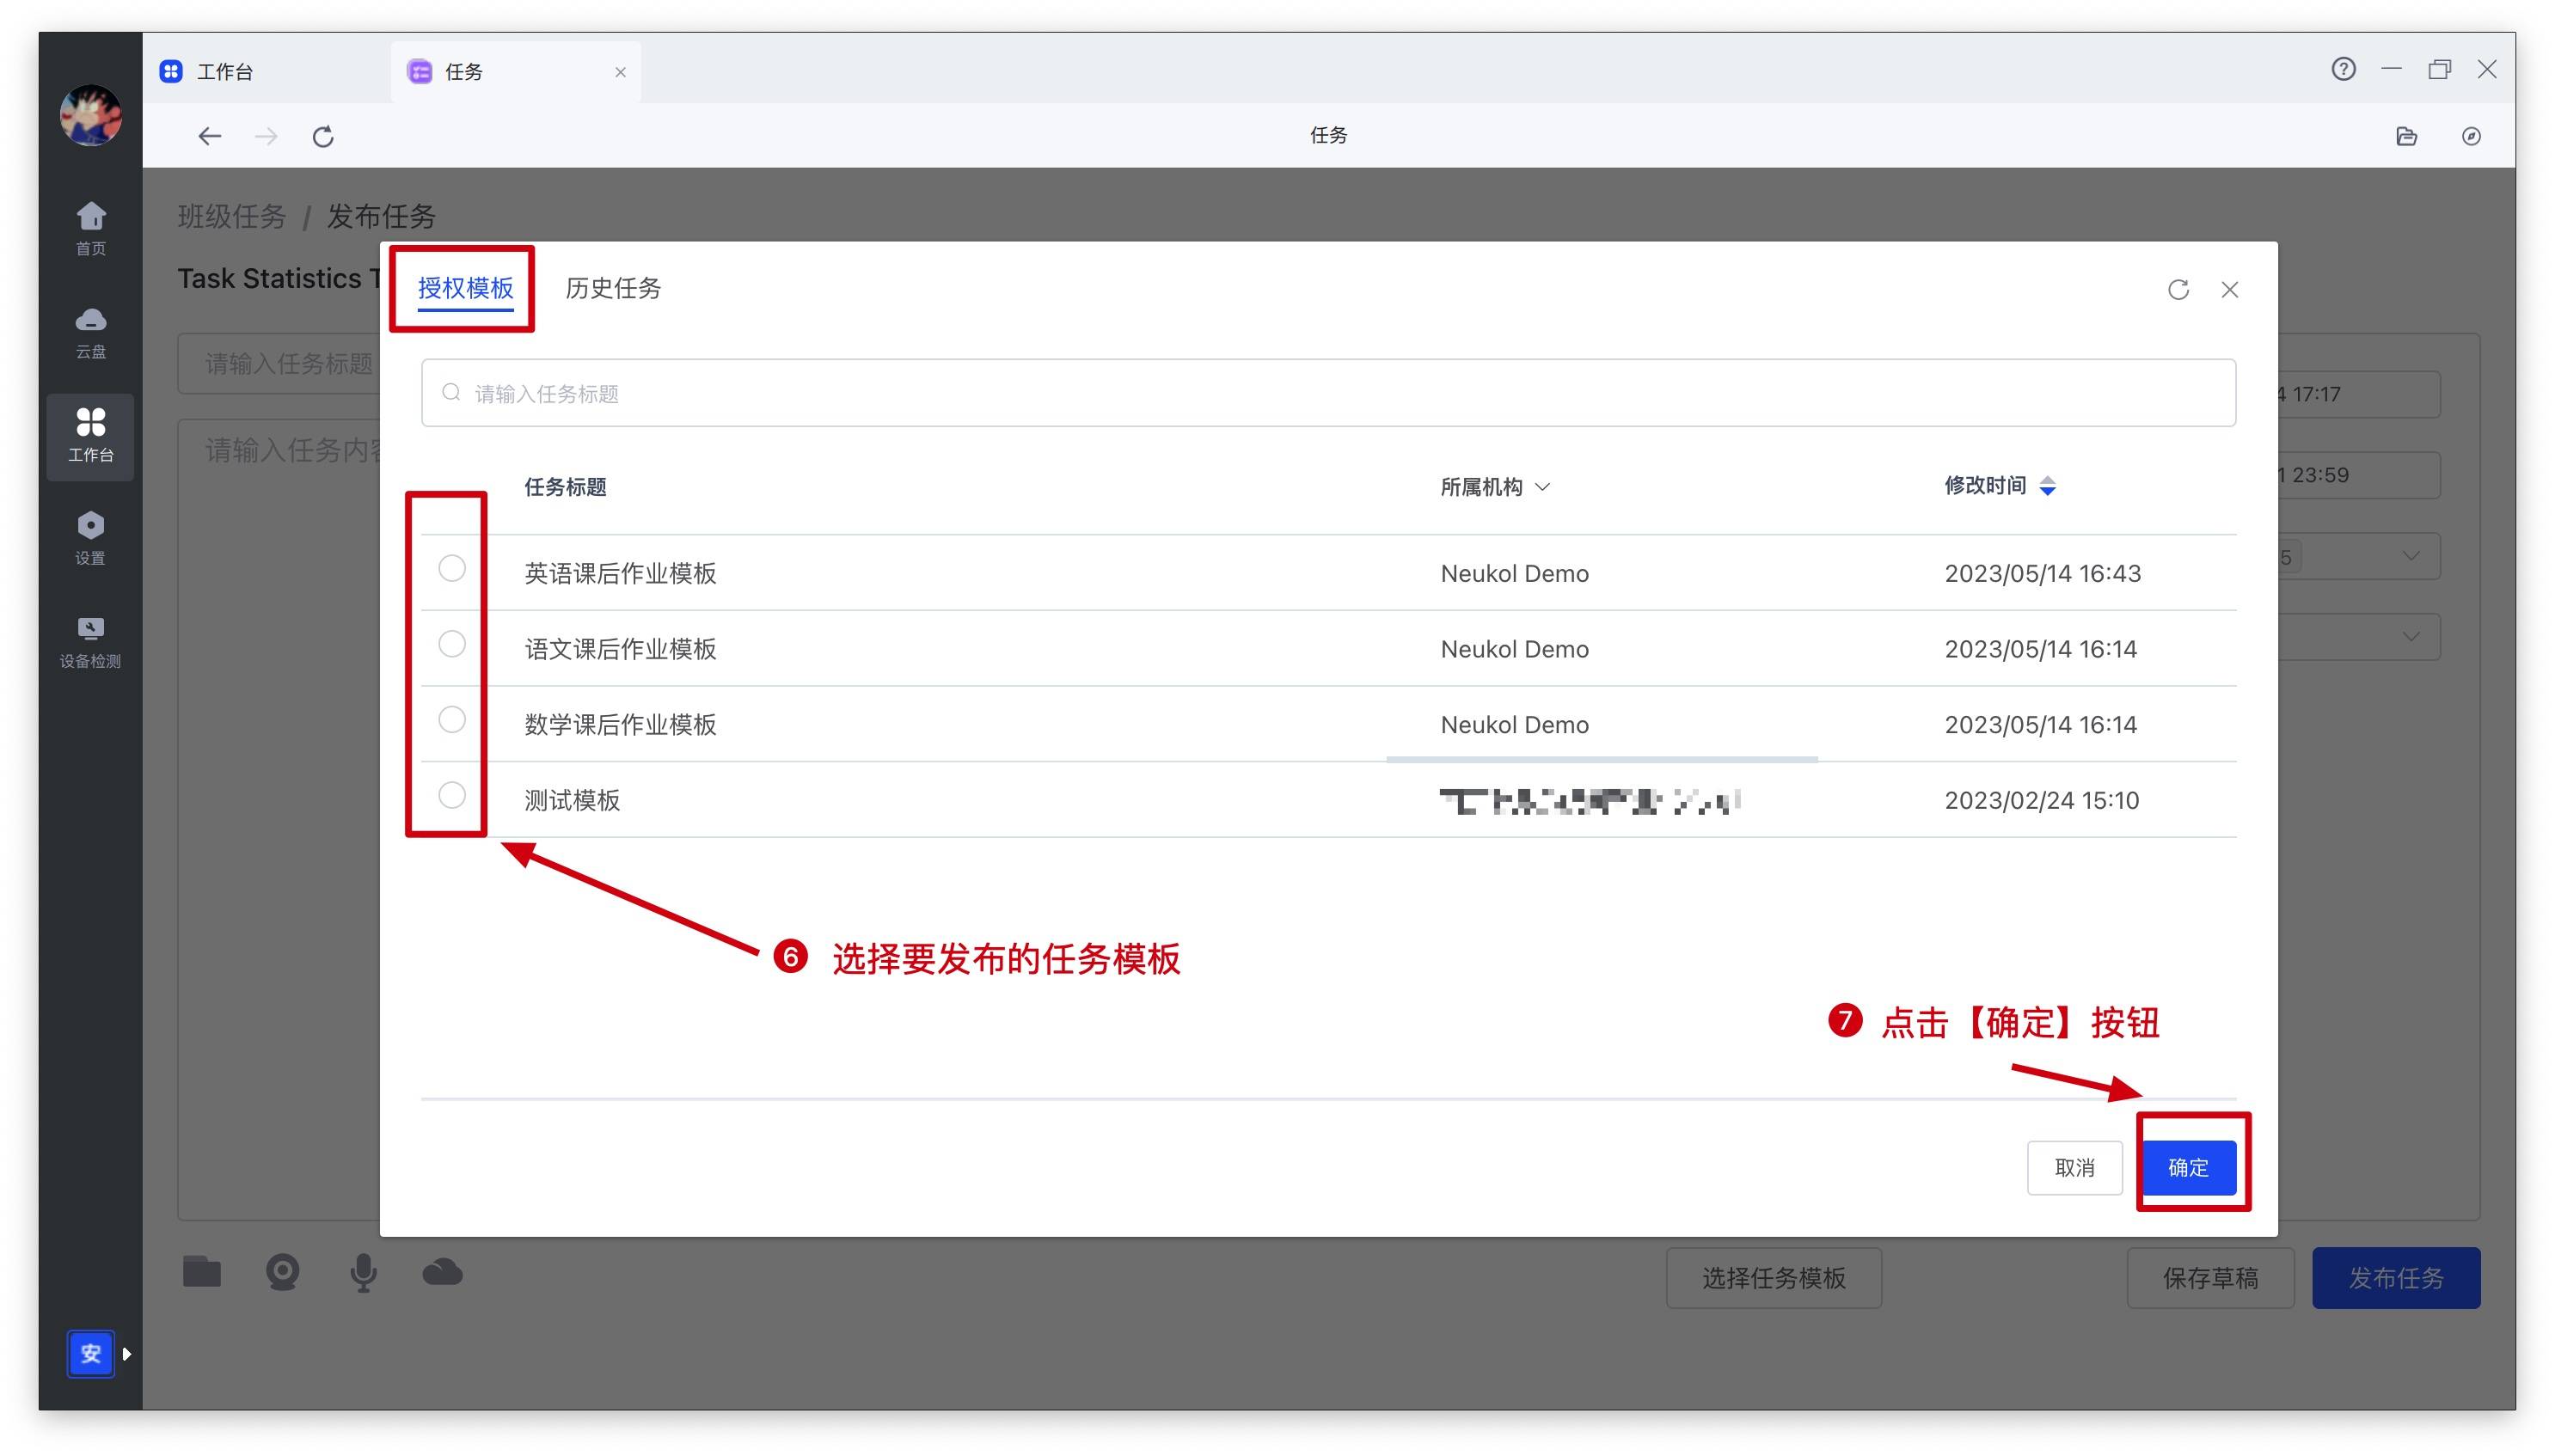Go forward with the right arrow
Image resolution: width=2555 pixels, height=1456 pixels.
pos(266,136)
